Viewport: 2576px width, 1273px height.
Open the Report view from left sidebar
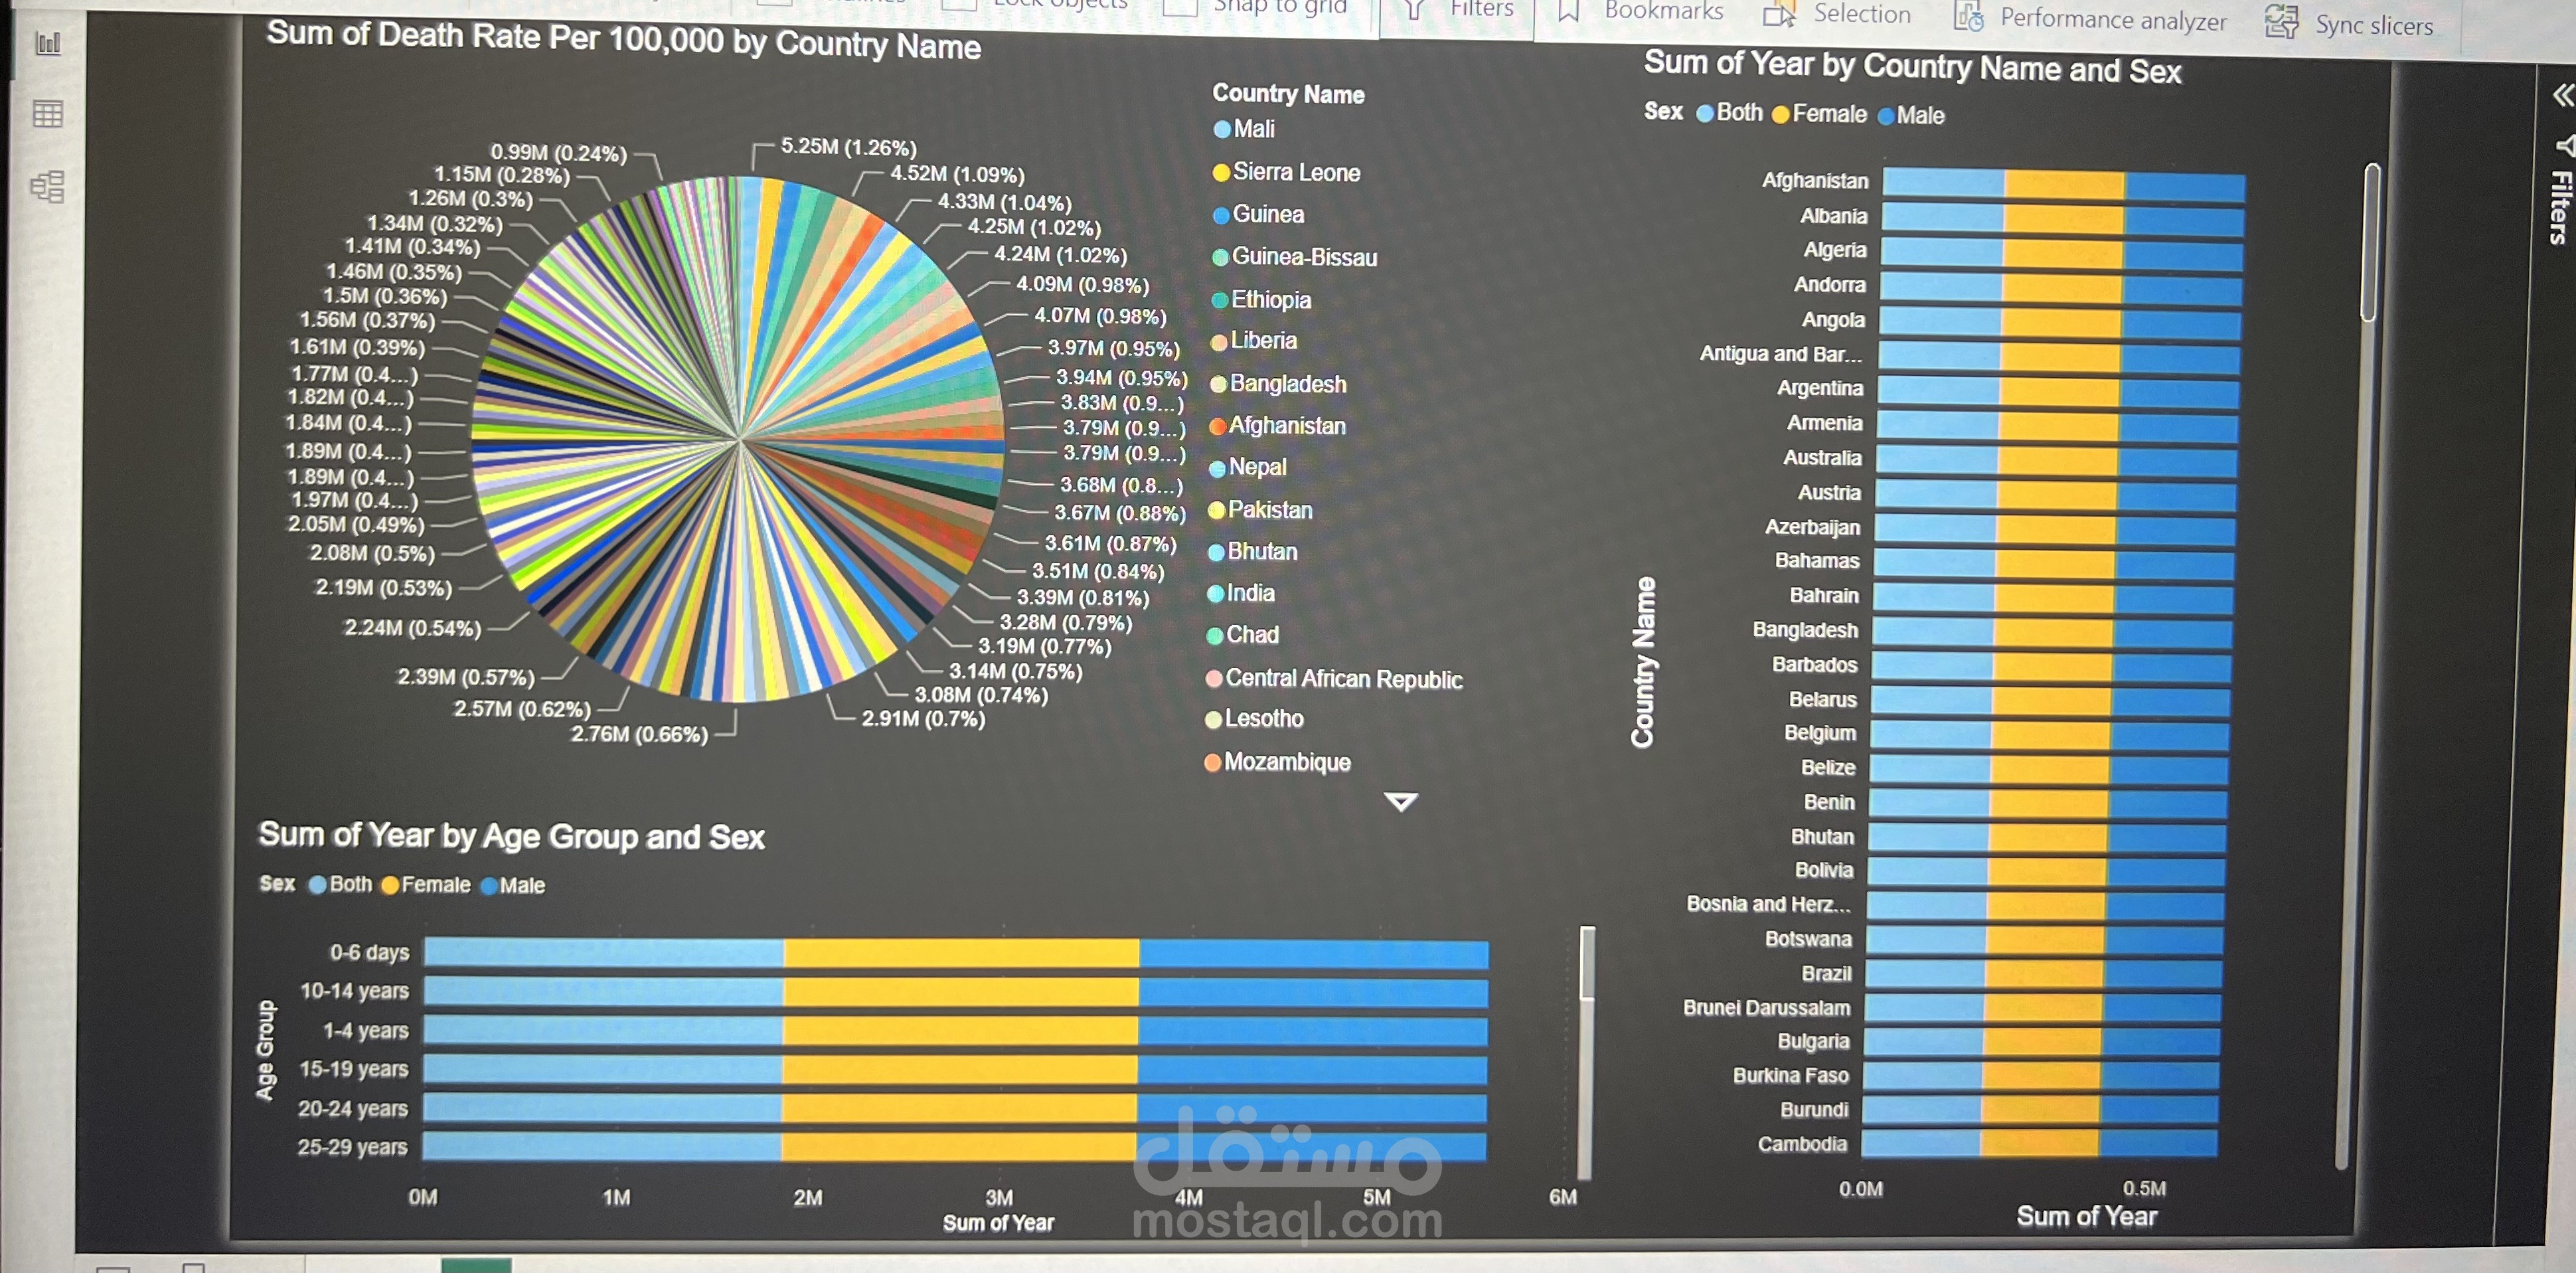coord(48,43)
